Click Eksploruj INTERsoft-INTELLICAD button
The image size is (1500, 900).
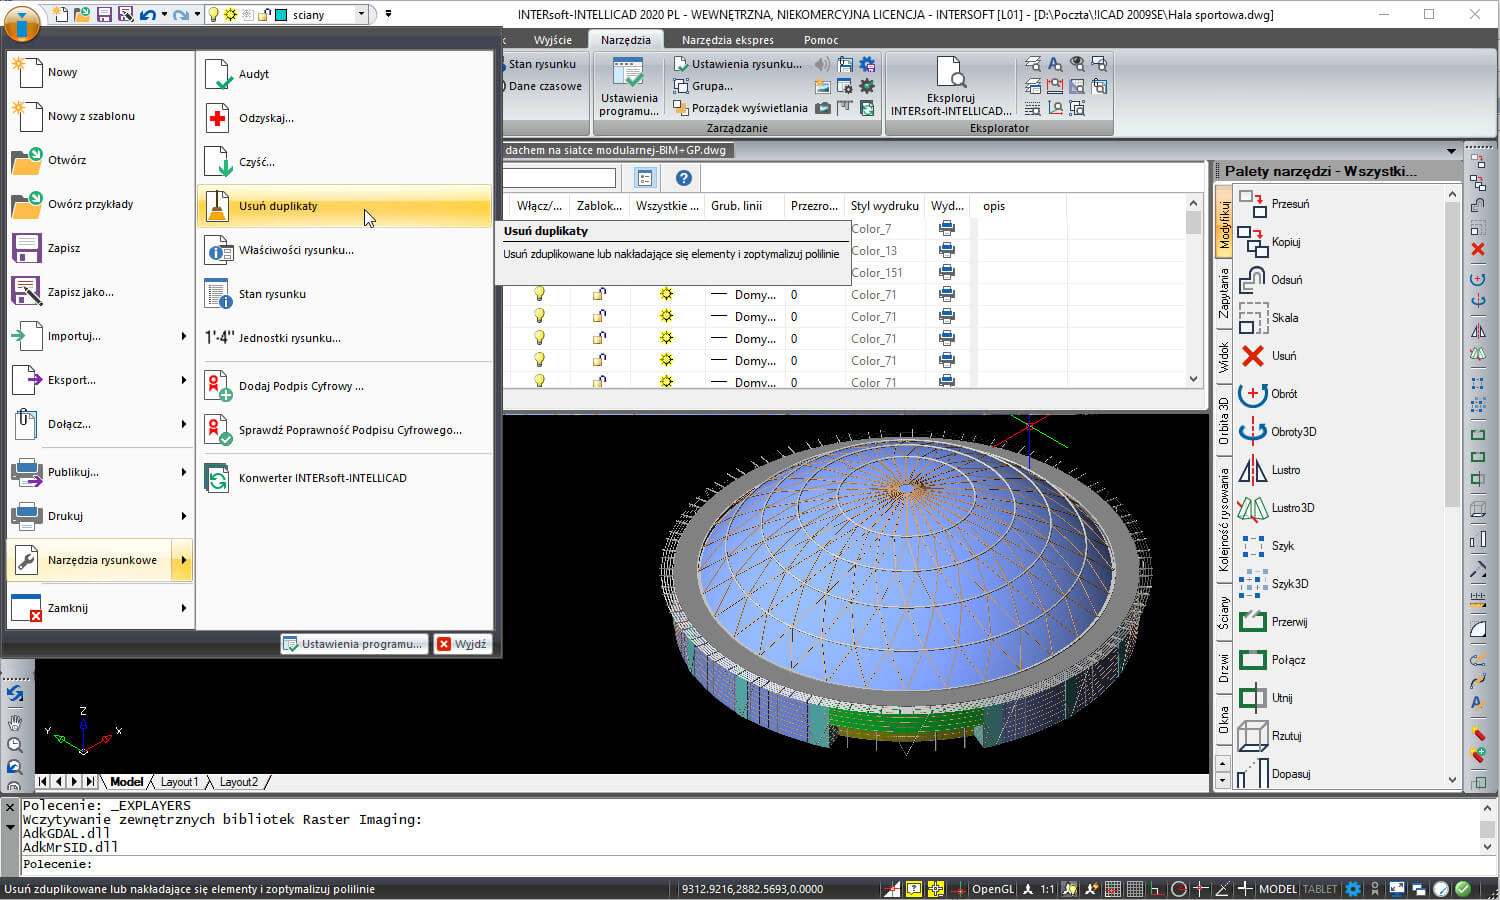click(x=951, y=87)
